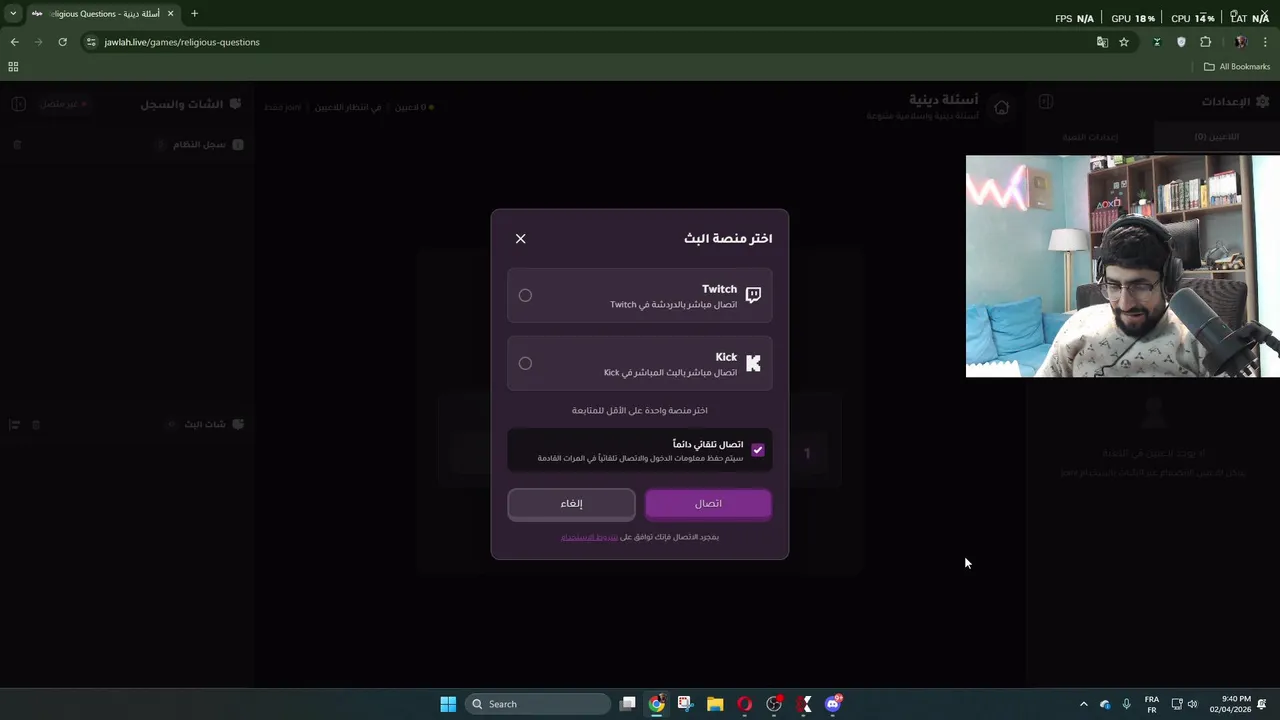Open the terms of use link
Image resolution: width=1280 pixels, height=720 pixels.
[589, 537]
